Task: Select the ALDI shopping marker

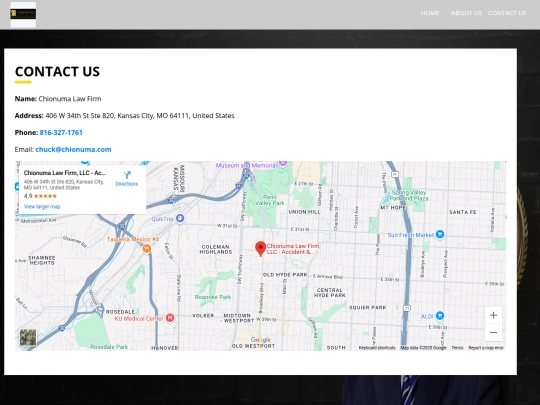Action: pyautogui.click(x=440, y=315)
